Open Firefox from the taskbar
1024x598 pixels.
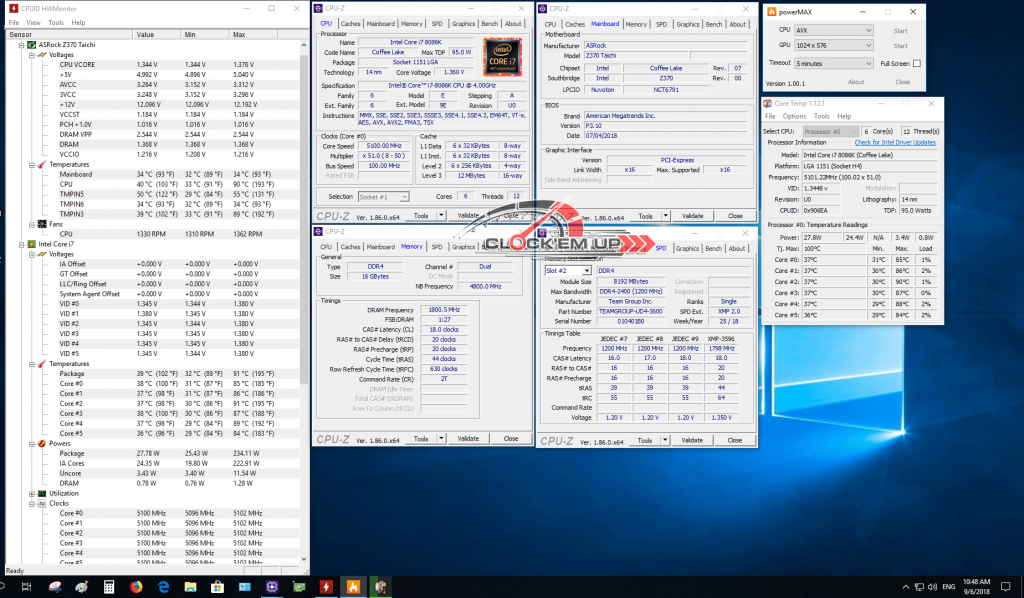(136, 587)
